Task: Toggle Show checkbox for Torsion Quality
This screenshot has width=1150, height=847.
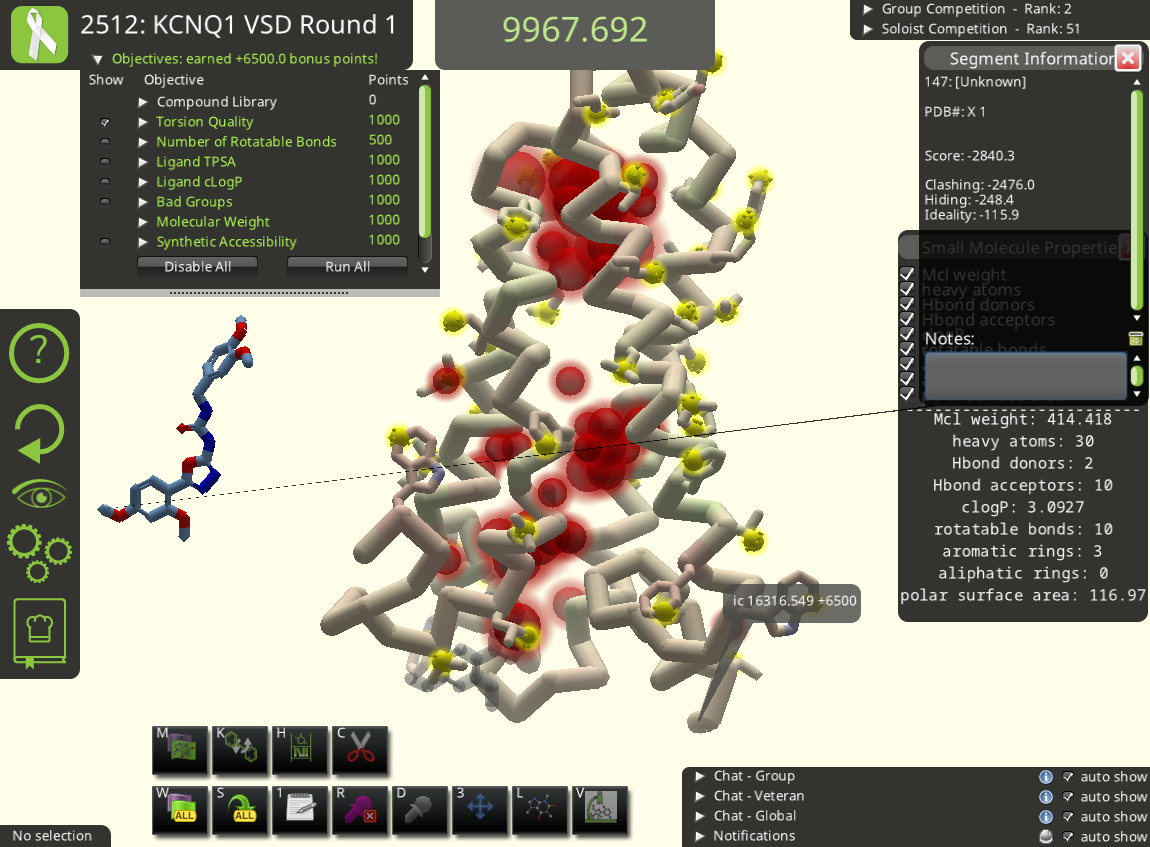Action: coord(105,122)
